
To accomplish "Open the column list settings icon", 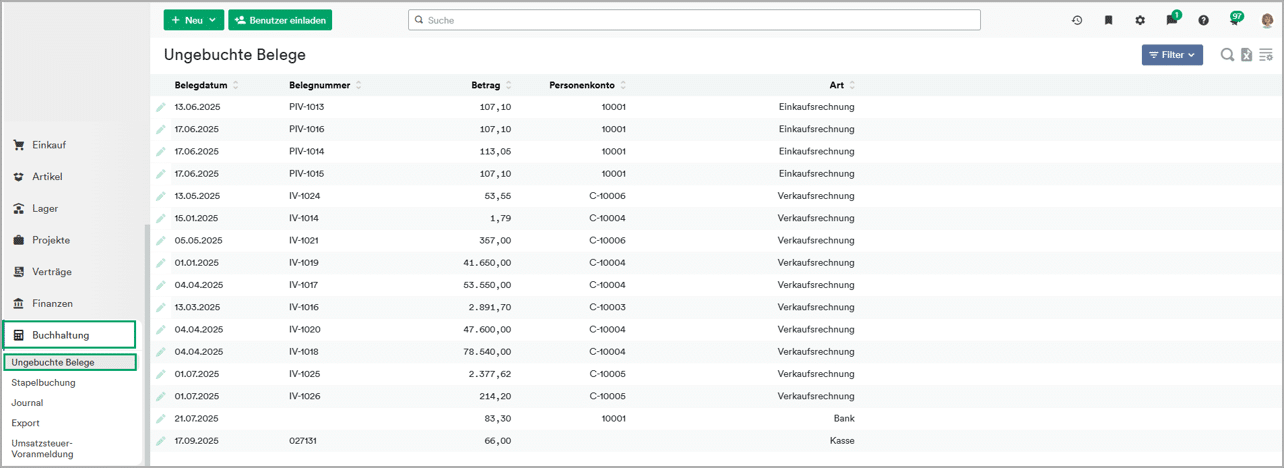I will 1266,55.
